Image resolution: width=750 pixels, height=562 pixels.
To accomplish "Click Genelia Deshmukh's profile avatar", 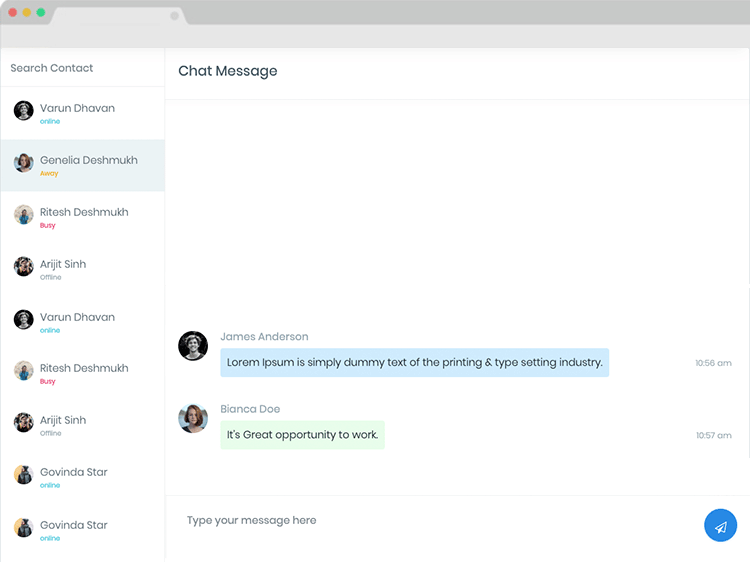I will coord(24,163).
